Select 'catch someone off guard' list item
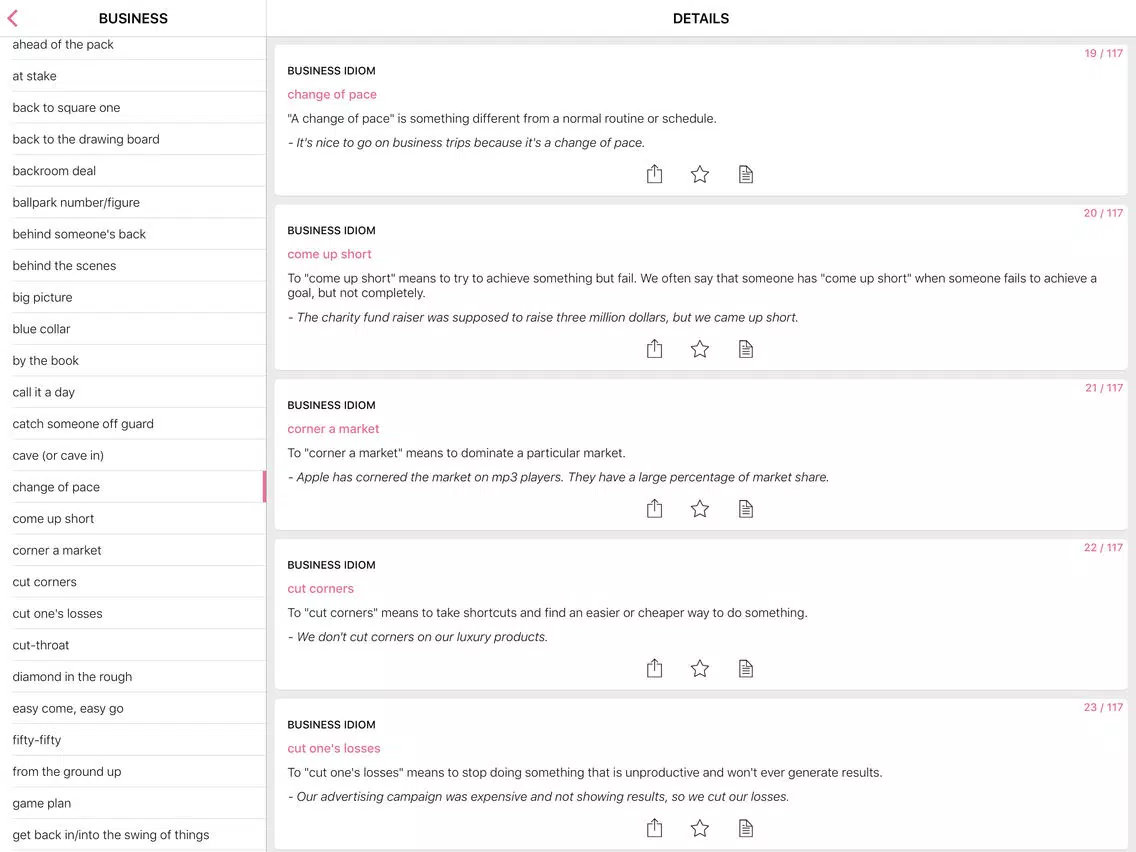 (133, 424)
